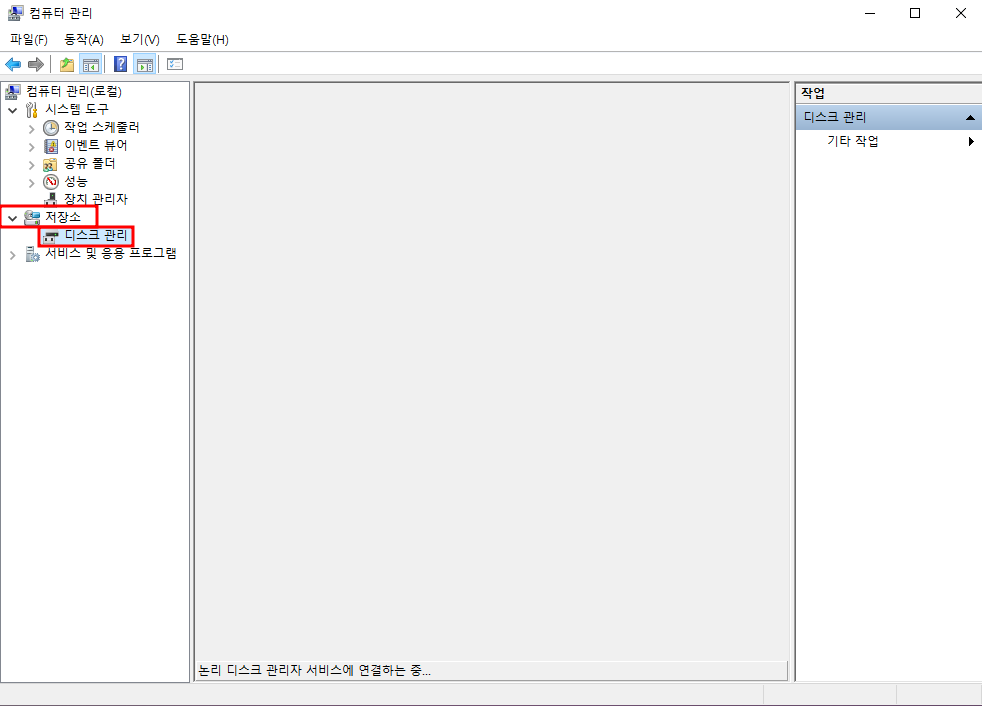The width and height of the screenshot is (982, 706).
Task: Select 시스템 도구 label in tree
Action: pyautogui.click(x=77, y=110)
